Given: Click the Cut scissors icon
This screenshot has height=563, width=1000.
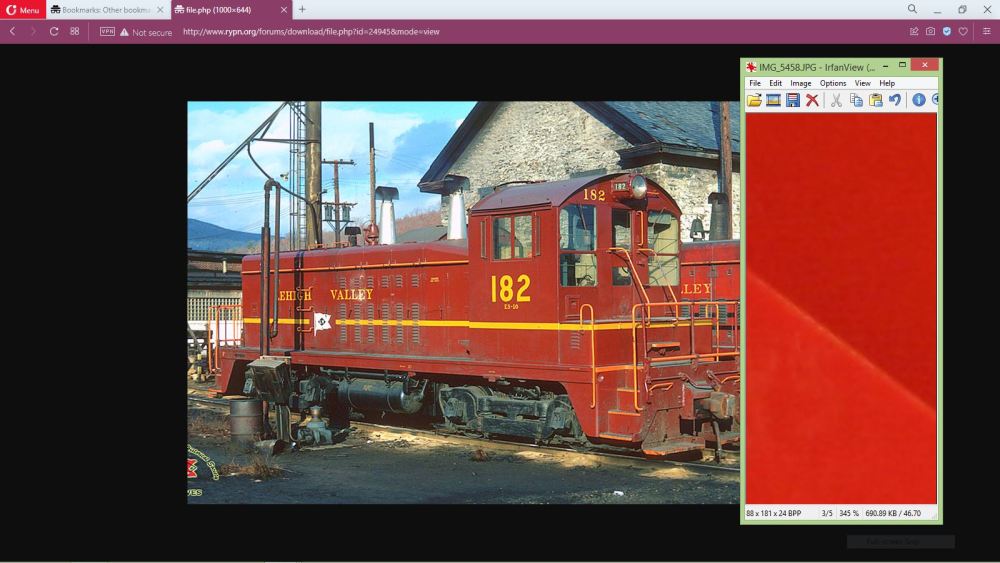Looking at the screenshot, I should [836, 100].
